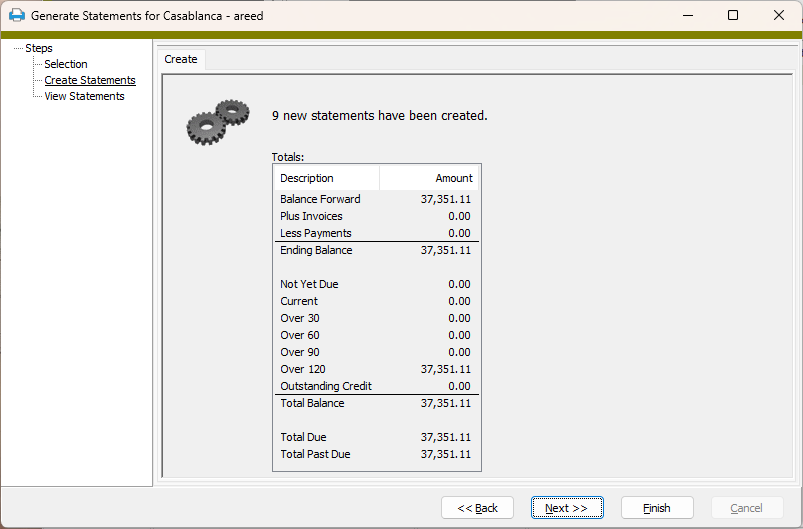803x529 pixels.
Task: Jump to the View Statements step
Action: pyautogui.click(x=84, y=96)
